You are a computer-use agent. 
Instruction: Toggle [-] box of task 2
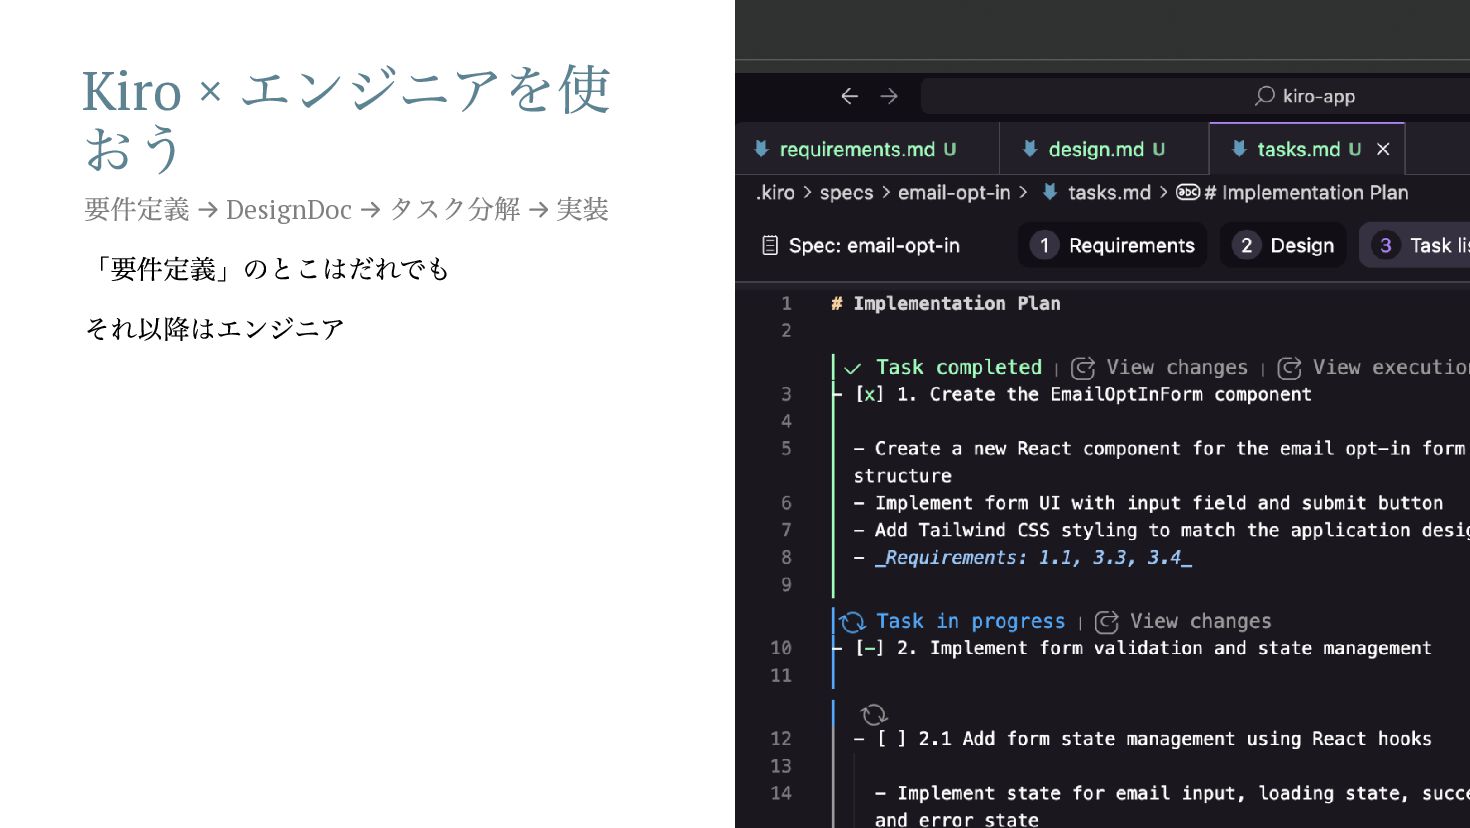pos(870,648)
